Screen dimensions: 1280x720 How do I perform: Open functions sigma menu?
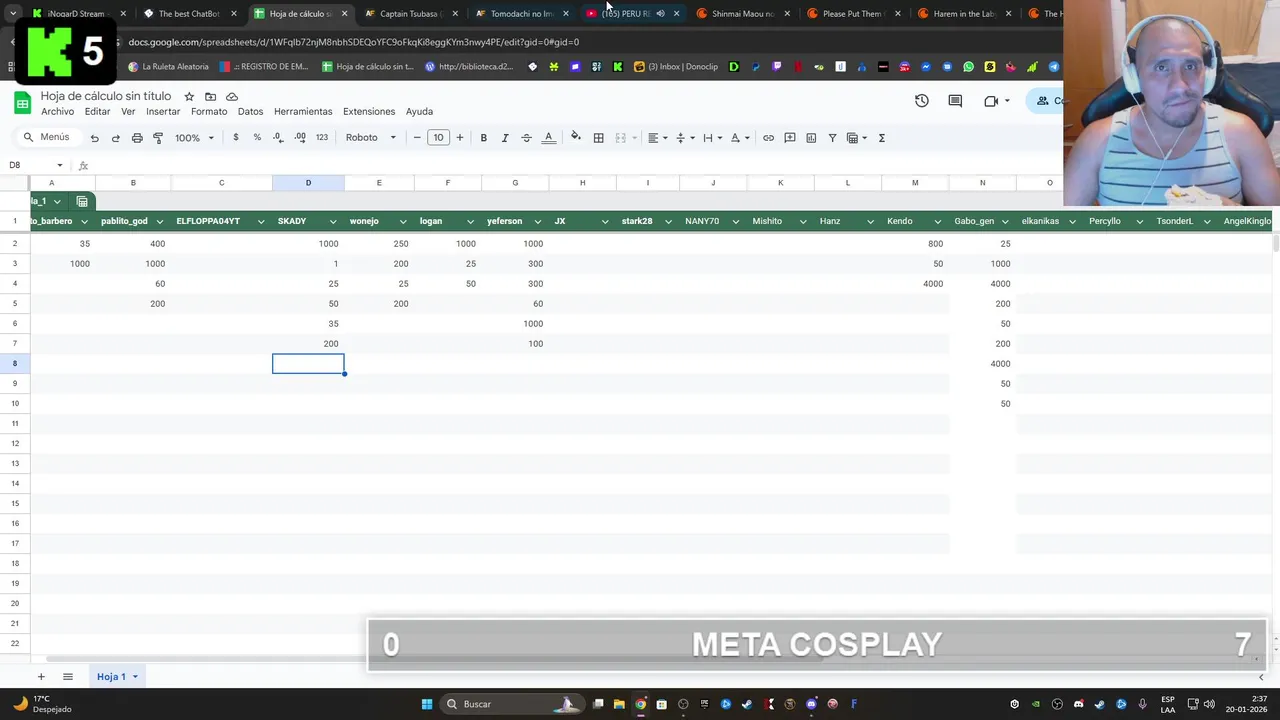881,138
